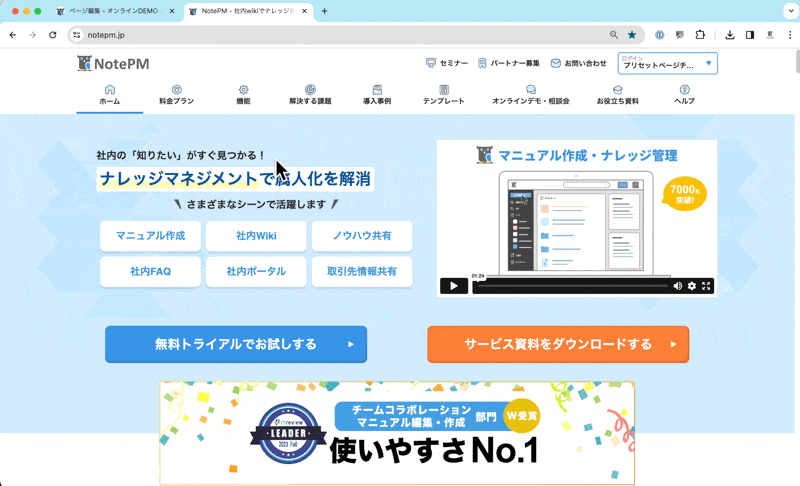Click the お問い合わせ link
800x486 pixels.
pos(579,63)
